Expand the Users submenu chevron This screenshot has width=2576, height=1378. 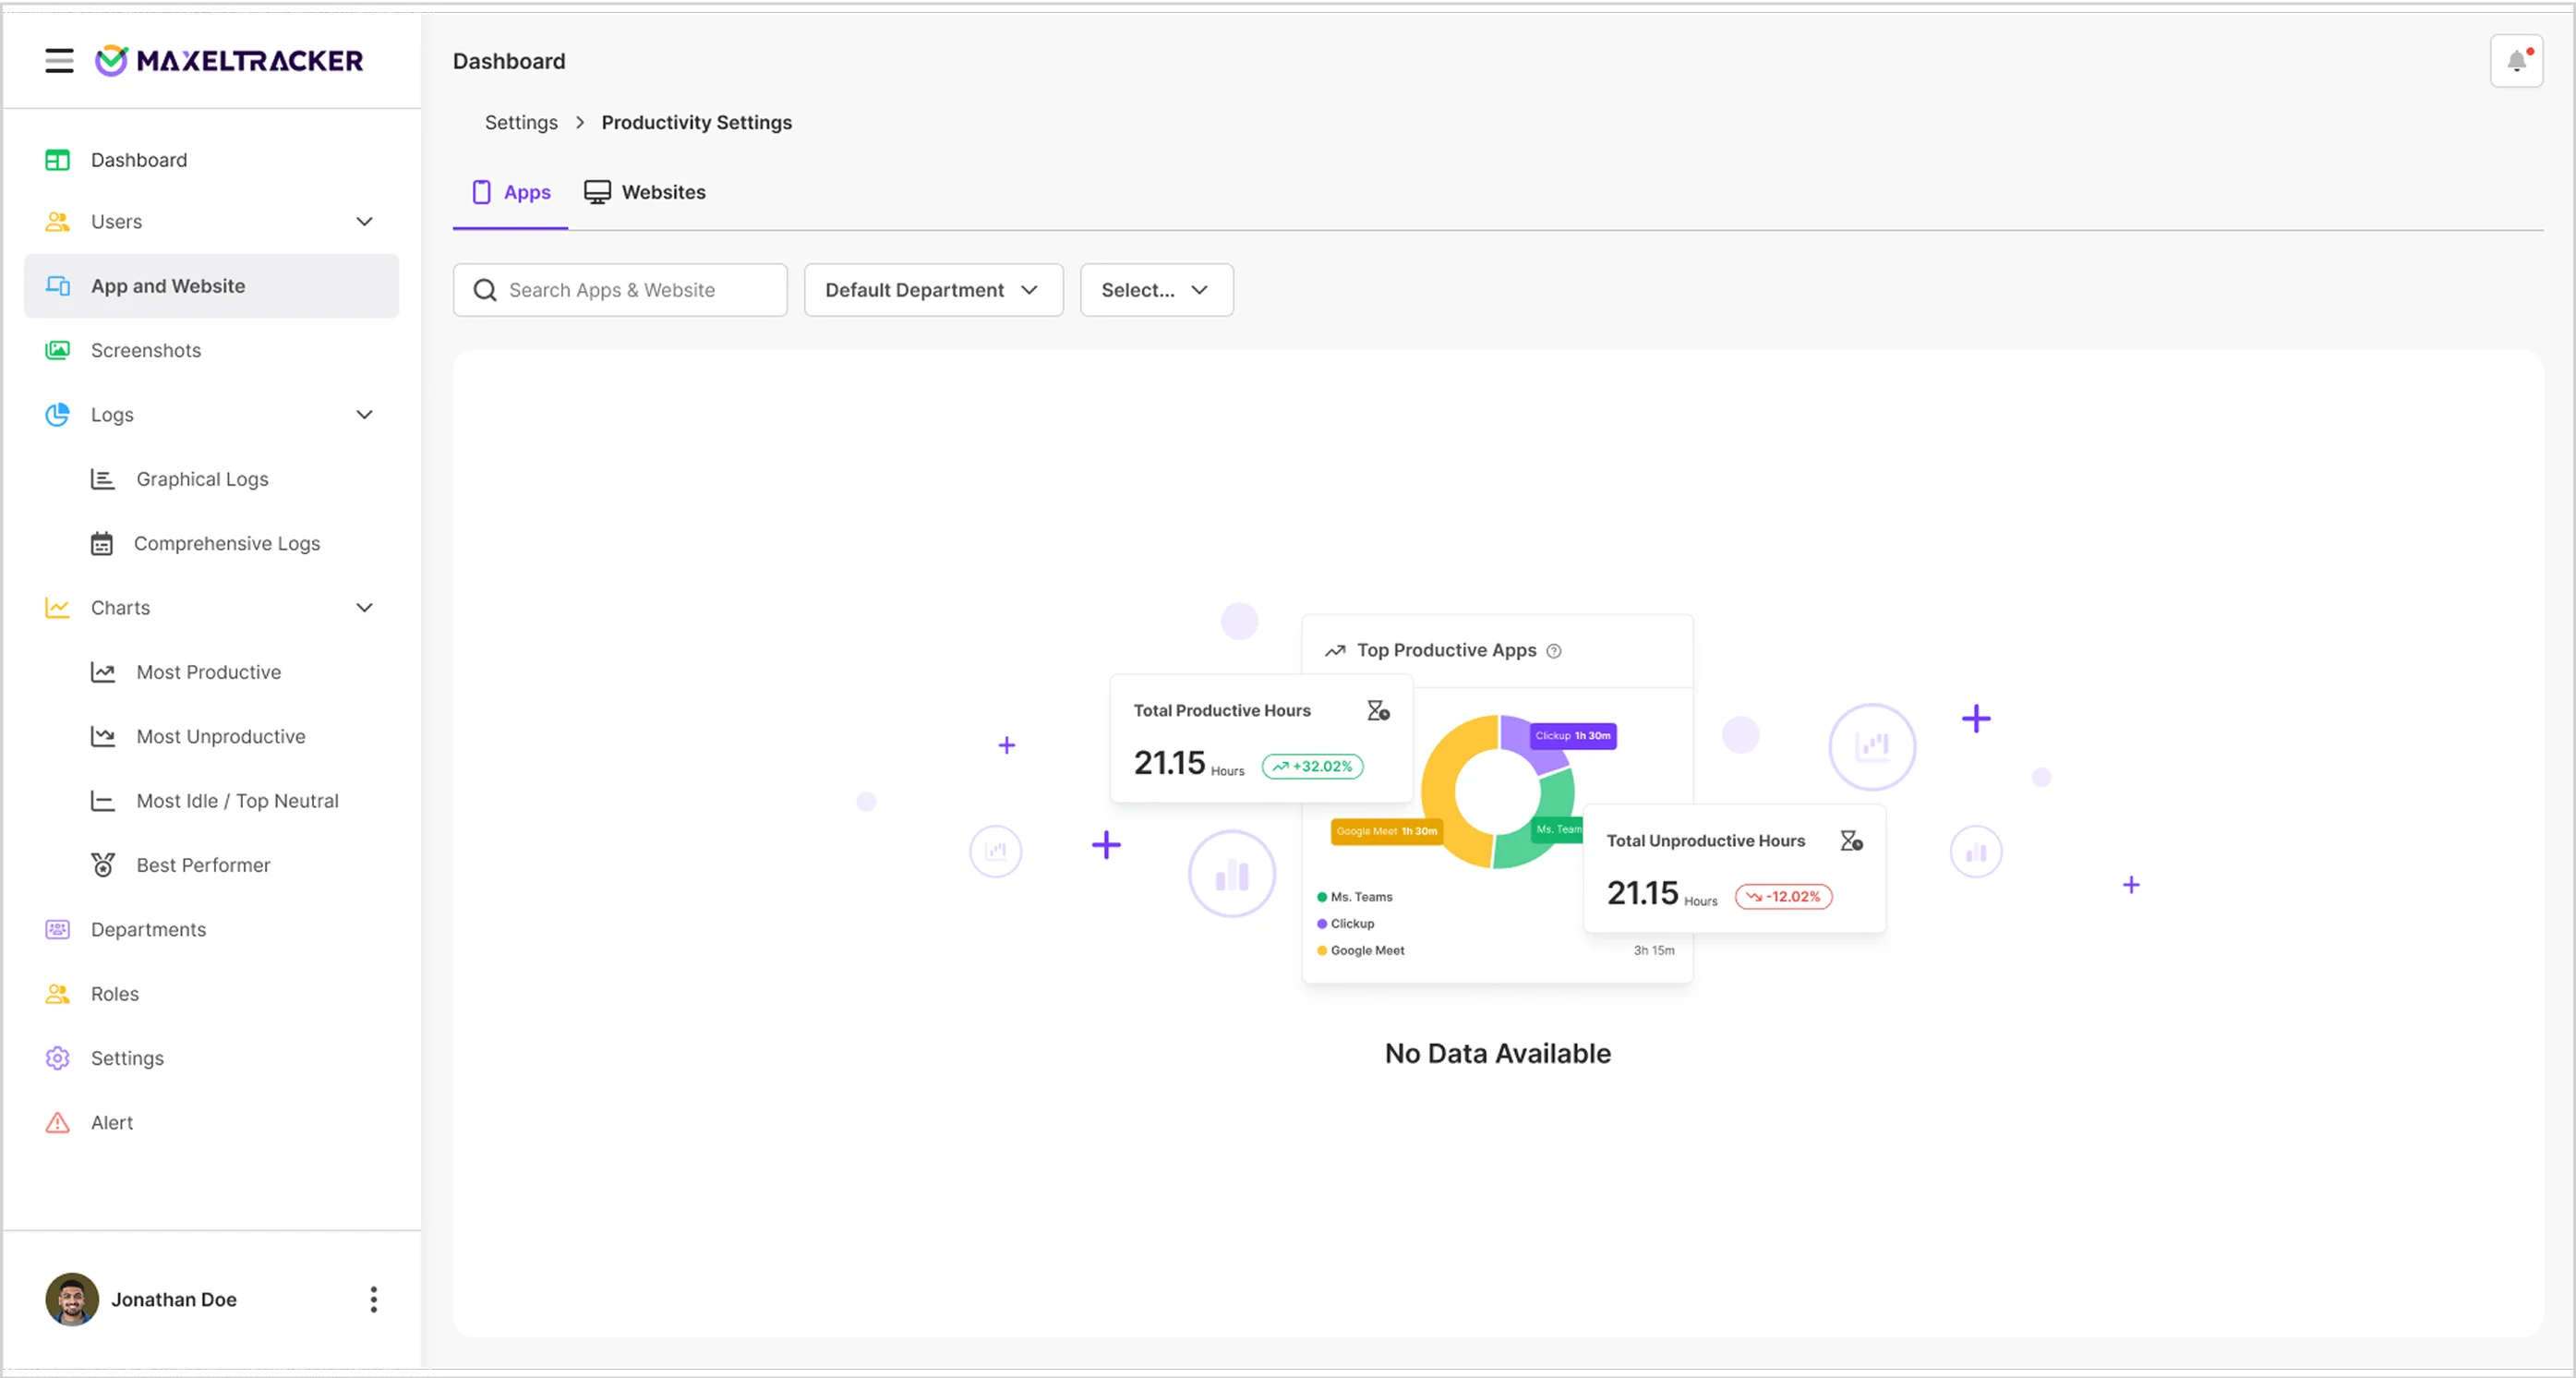[x=365, y=222]
